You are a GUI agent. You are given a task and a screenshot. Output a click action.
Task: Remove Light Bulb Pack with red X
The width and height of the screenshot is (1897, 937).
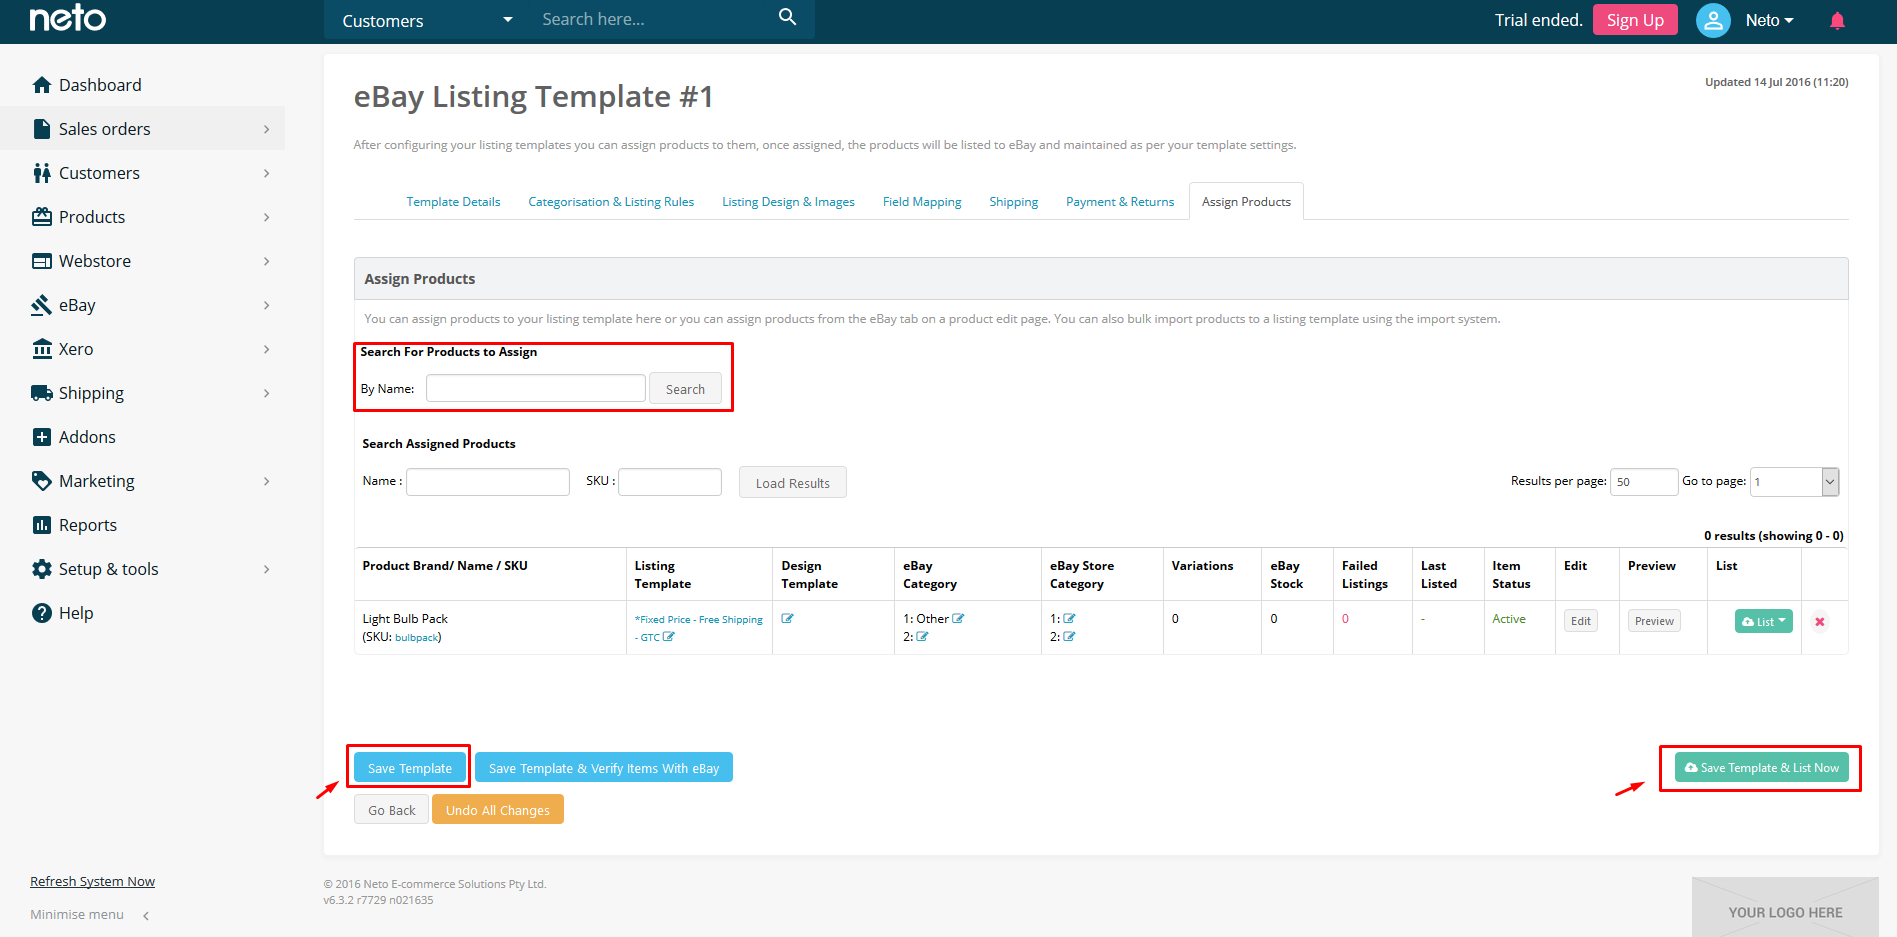[x=1820, y=622]
